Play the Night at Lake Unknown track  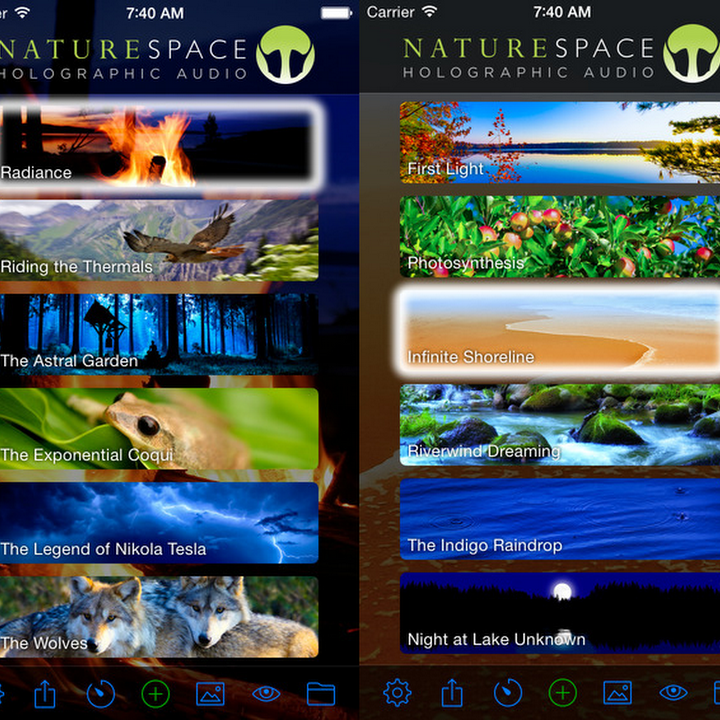point(560,613)
